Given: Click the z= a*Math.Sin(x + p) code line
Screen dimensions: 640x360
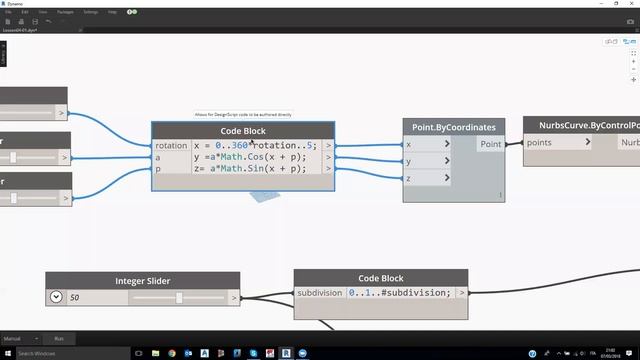Looking at the screenshot, I should click(x=250, y=169).
